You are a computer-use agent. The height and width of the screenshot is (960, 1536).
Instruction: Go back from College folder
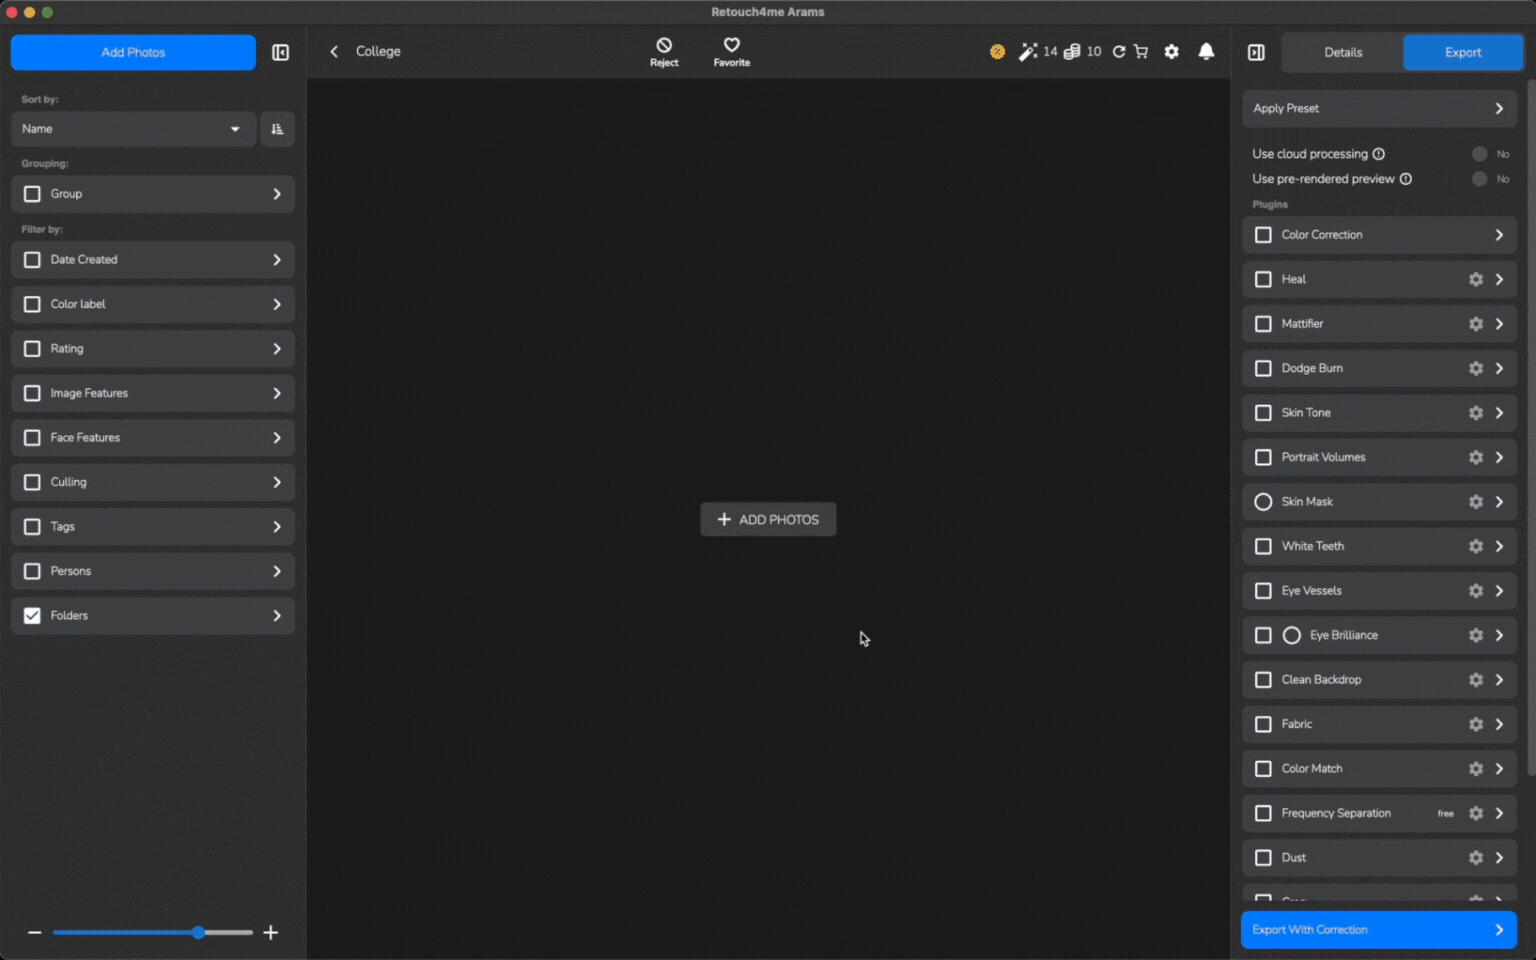[x=334, y=52]
